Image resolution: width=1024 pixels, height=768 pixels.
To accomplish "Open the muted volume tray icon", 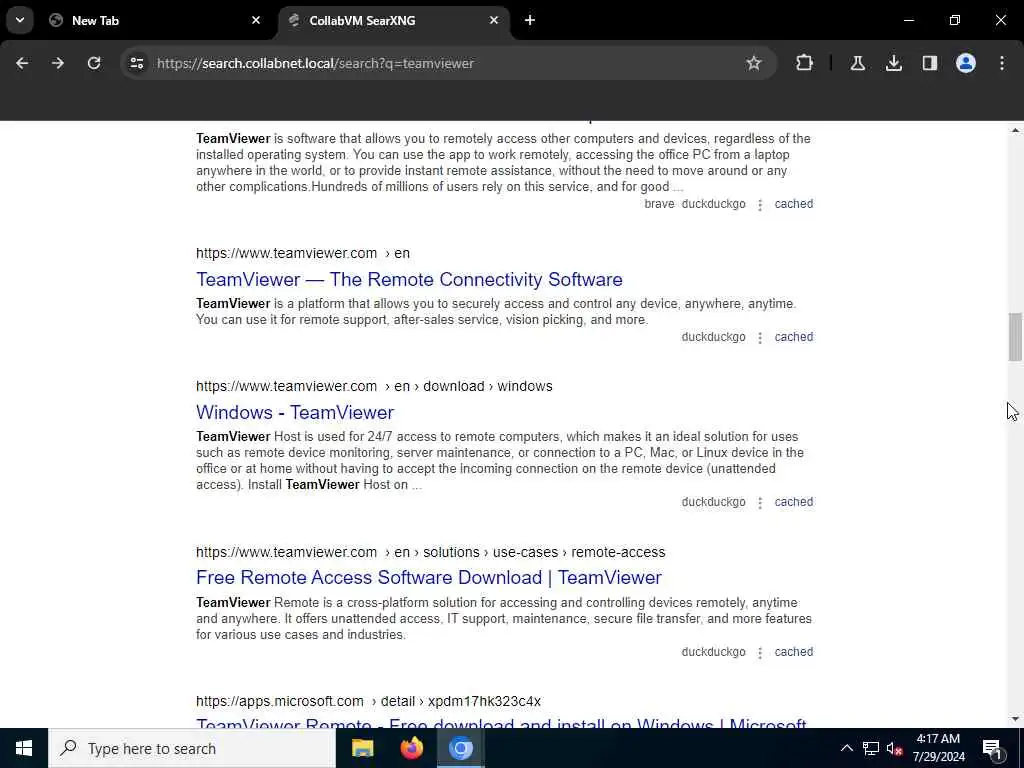I will (894, 748).
